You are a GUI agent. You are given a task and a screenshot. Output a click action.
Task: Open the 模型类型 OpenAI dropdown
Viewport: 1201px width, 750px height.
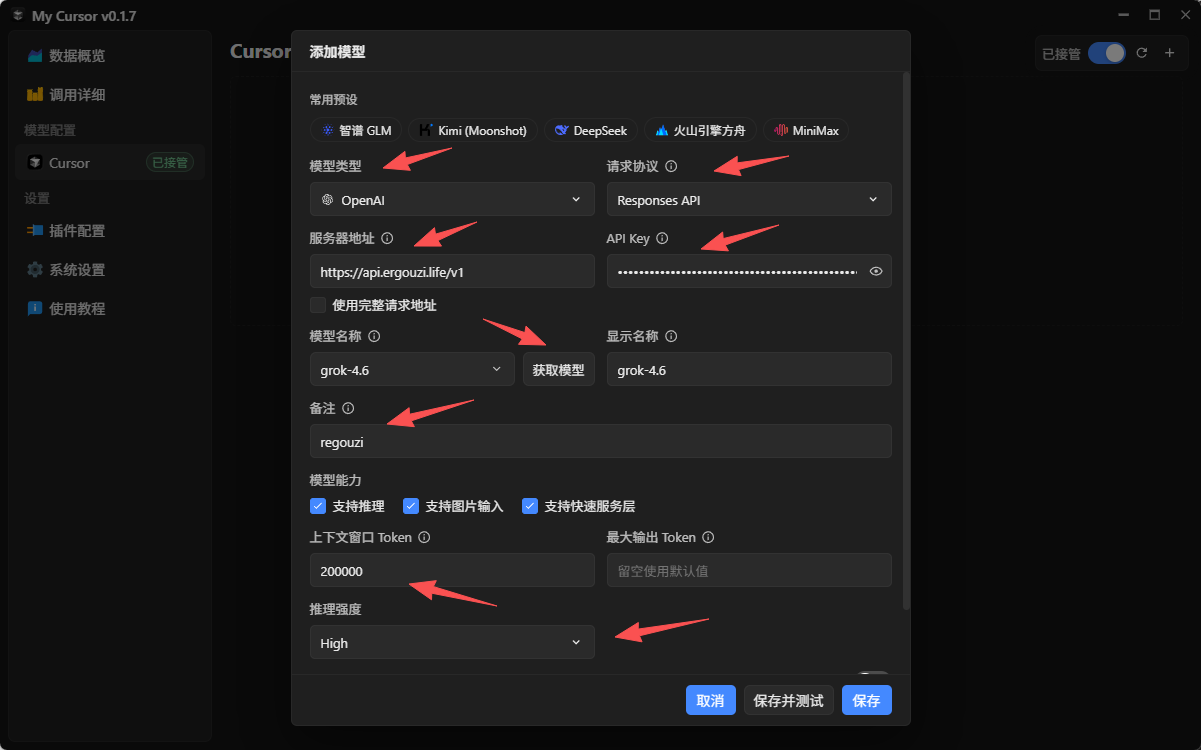(452, 199)
